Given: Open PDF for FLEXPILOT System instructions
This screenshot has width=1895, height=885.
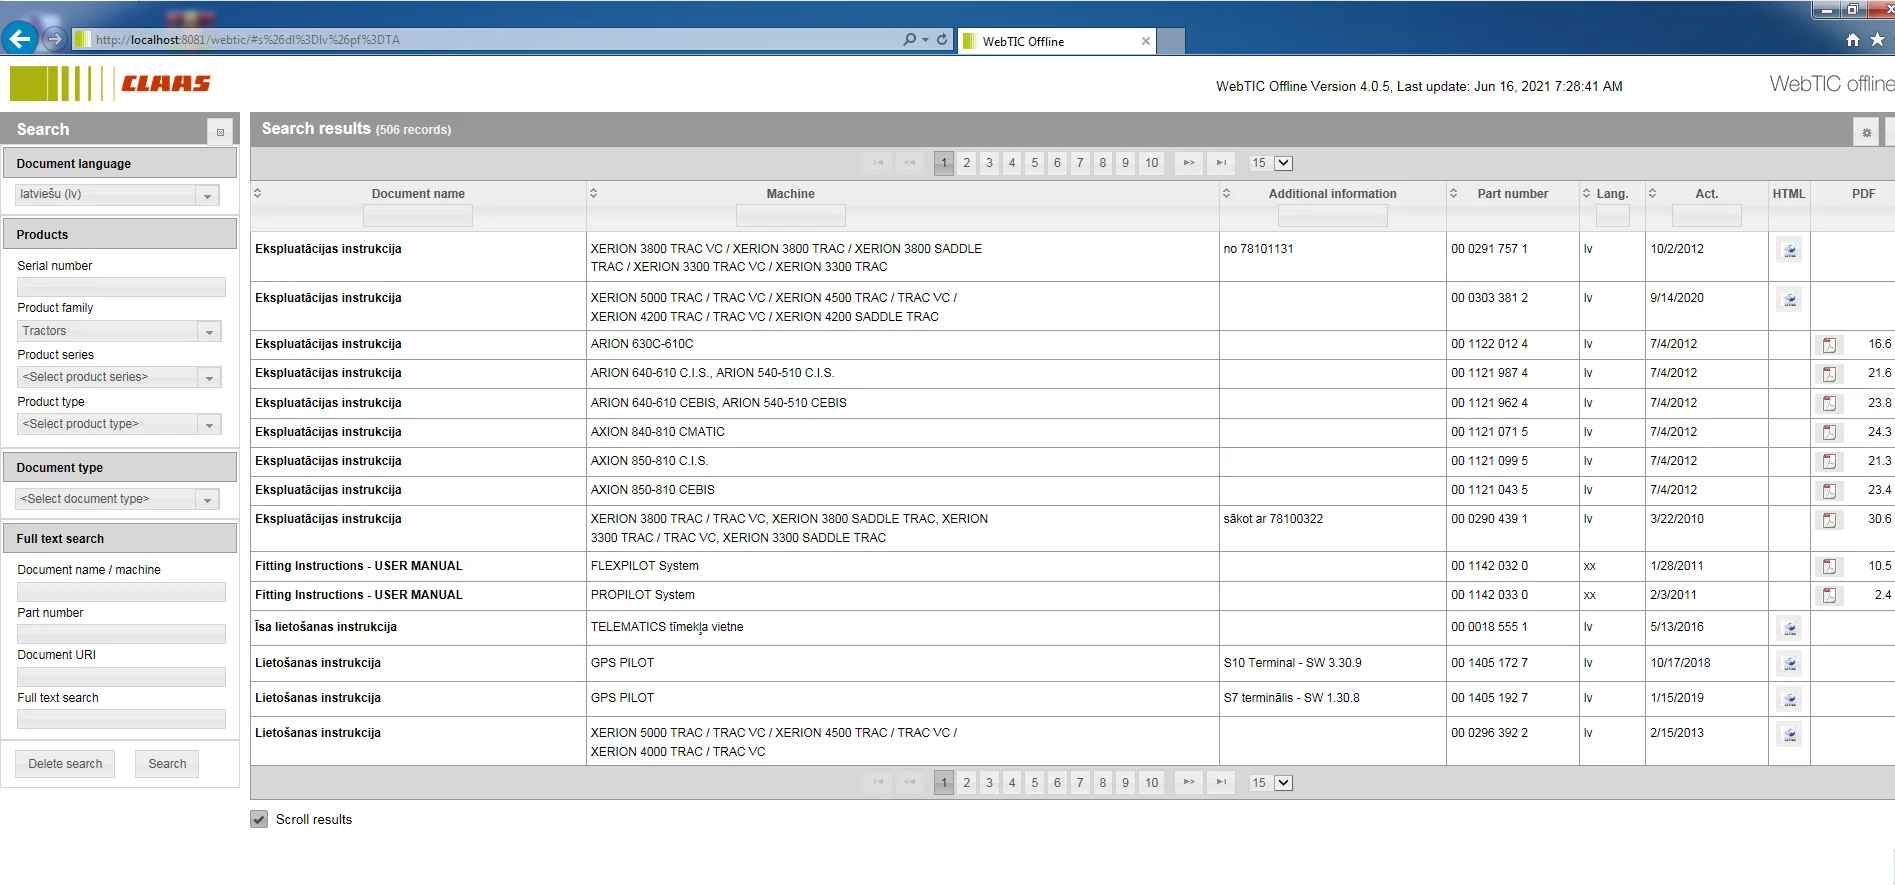Looking at the screenshot, I should [1829, 566].
